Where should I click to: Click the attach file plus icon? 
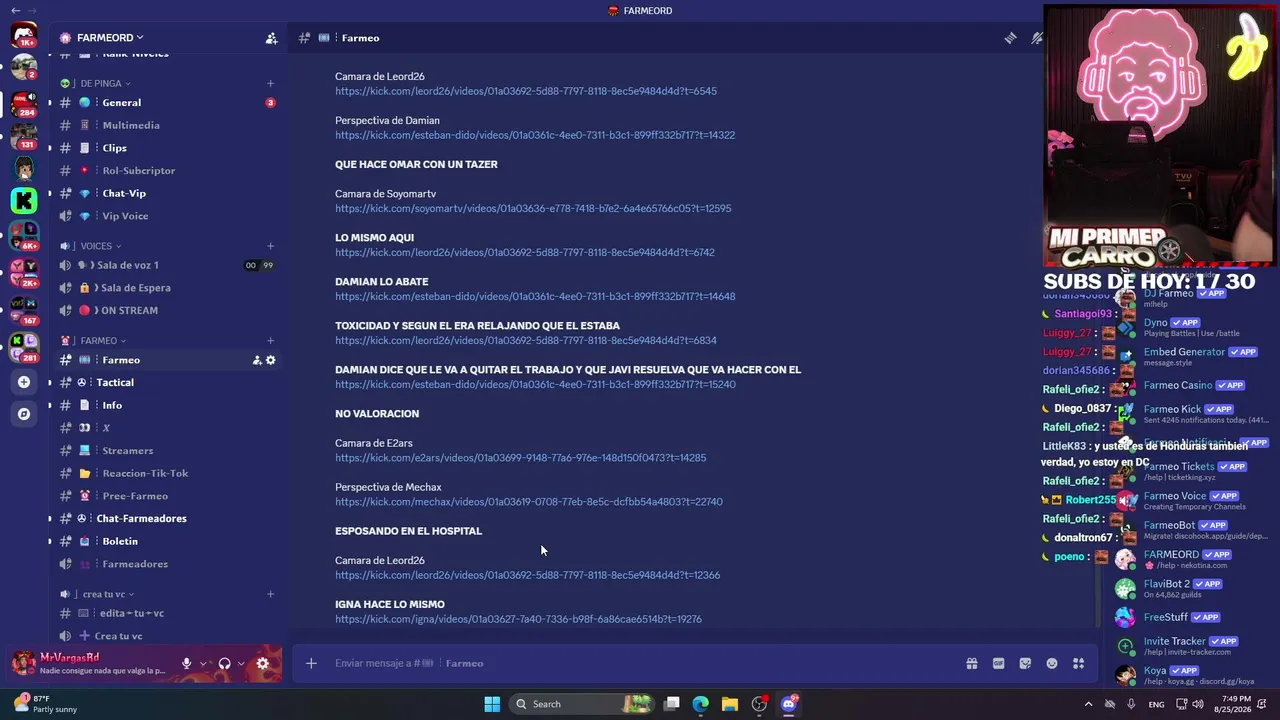pos(311,663)
